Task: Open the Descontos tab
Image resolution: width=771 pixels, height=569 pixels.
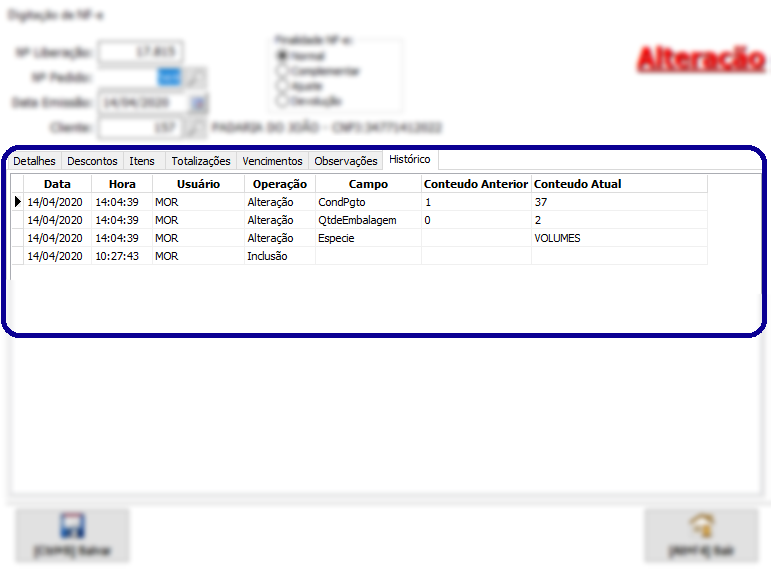Action: (x=92, y=161)
